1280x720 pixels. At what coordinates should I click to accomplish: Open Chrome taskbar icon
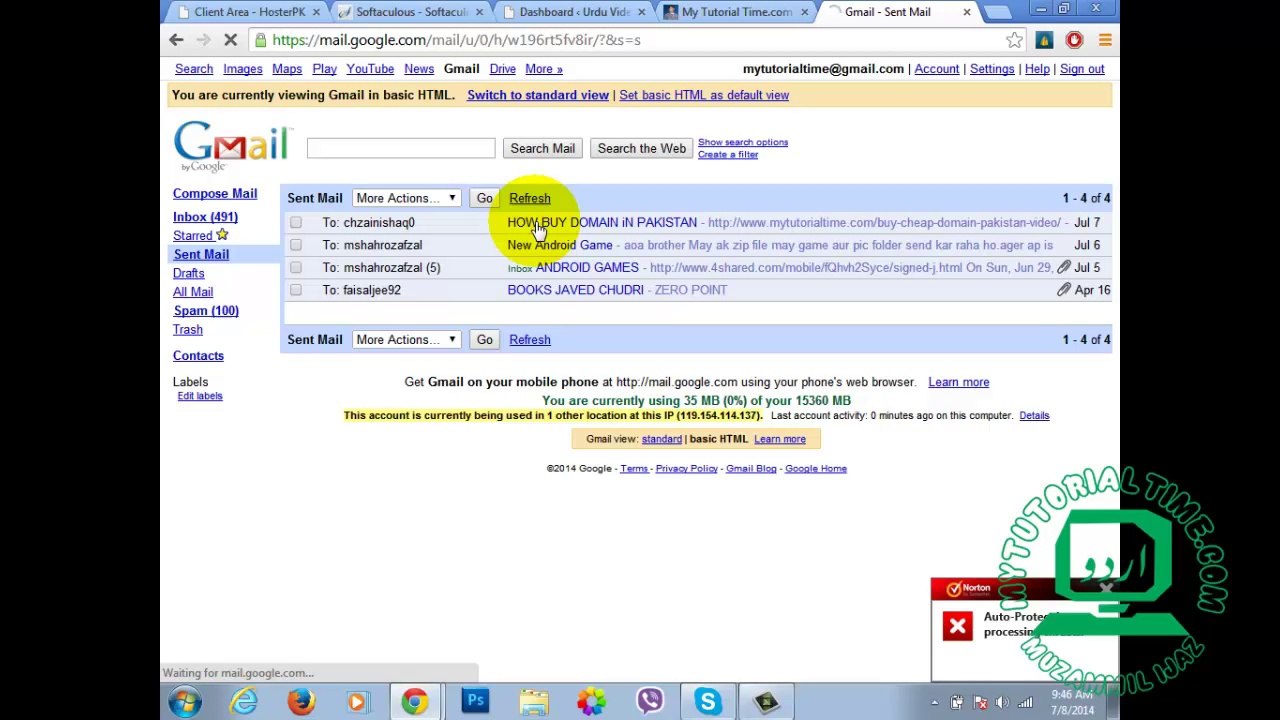pyautogui.click(x=415, y=702)
